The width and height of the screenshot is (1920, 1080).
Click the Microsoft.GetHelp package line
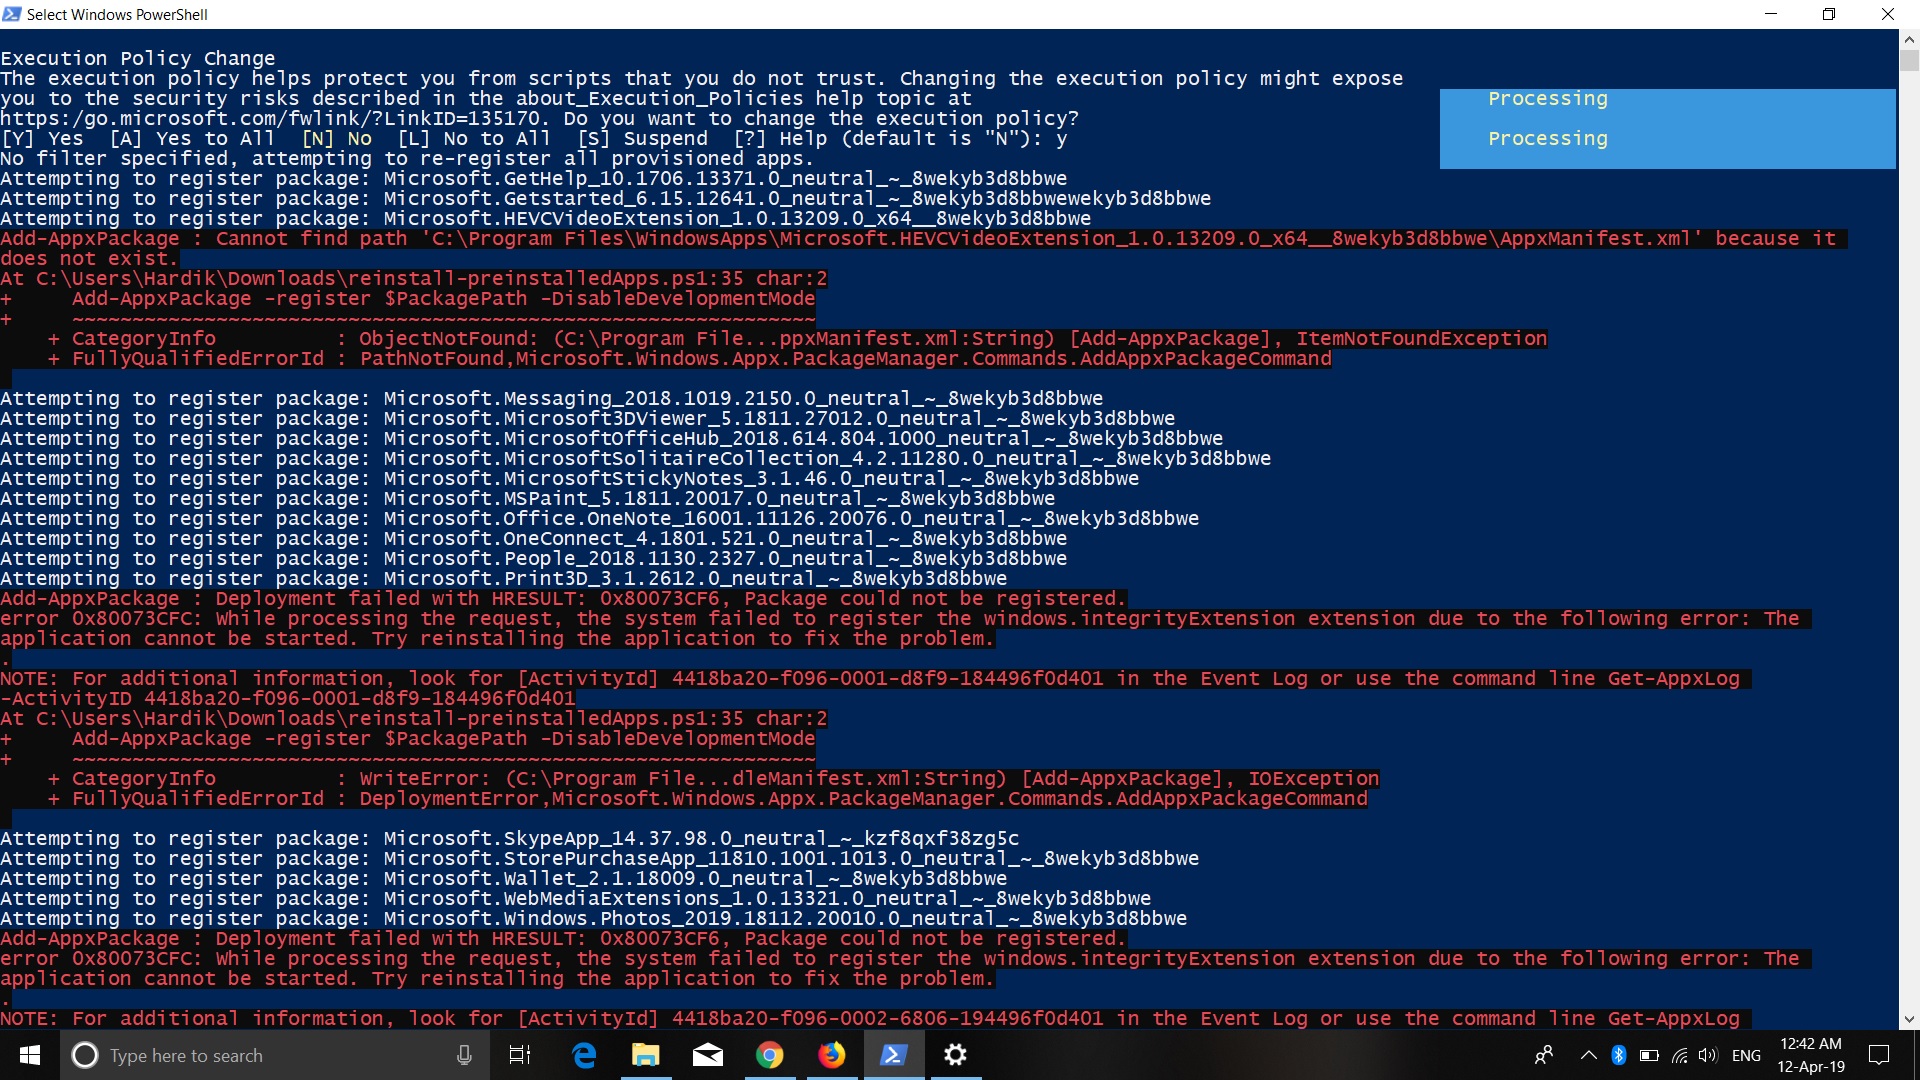[x=534, y=178]
